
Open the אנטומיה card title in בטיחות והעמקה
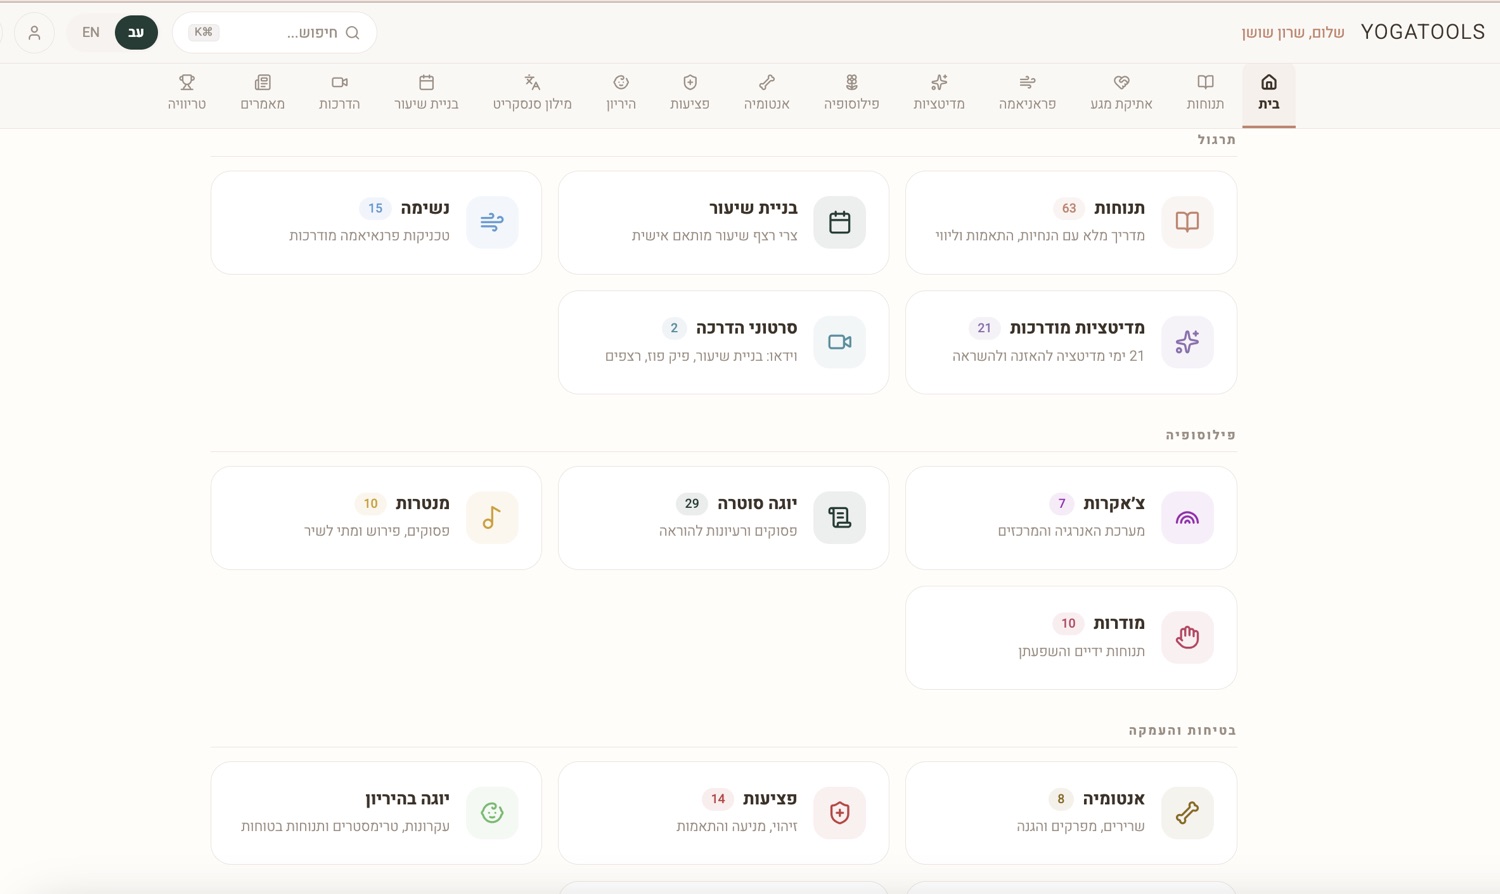point(1114,799)
